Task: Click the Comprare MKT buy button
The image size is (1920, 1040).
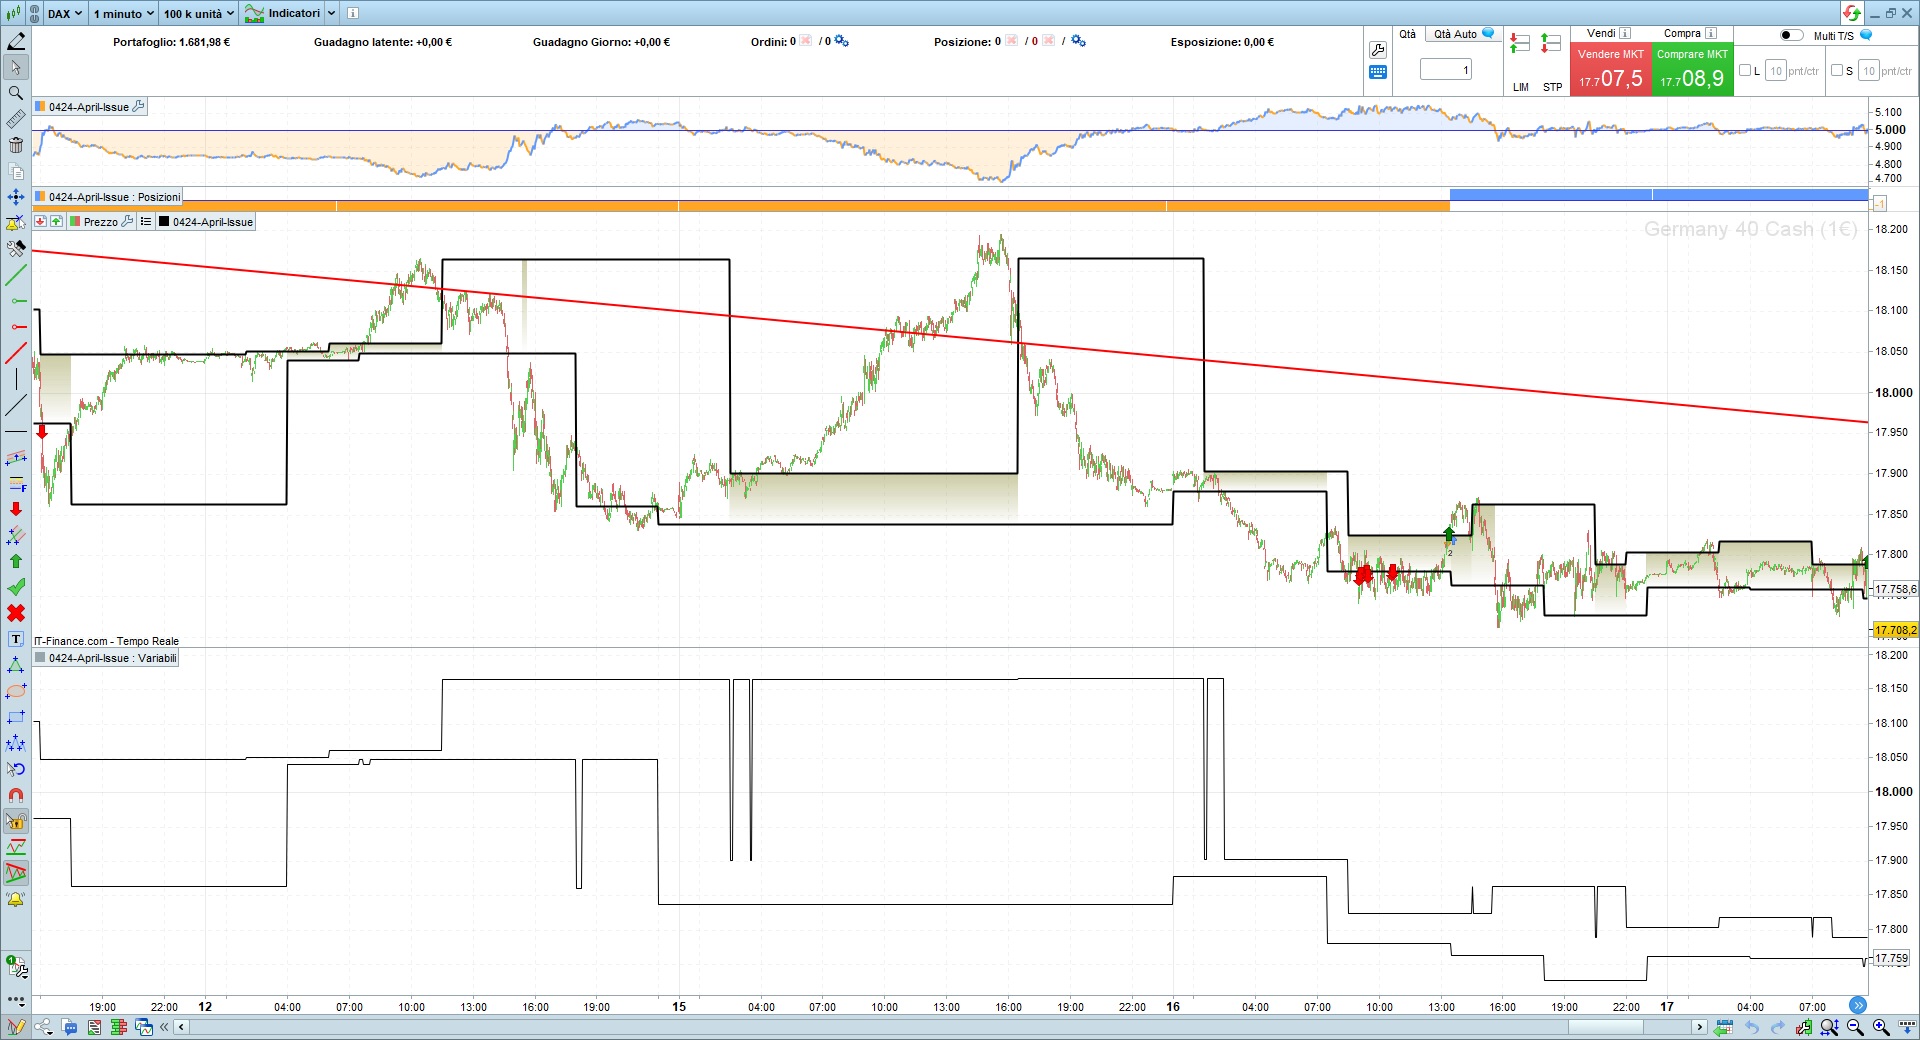Action: pos(1692,70)
